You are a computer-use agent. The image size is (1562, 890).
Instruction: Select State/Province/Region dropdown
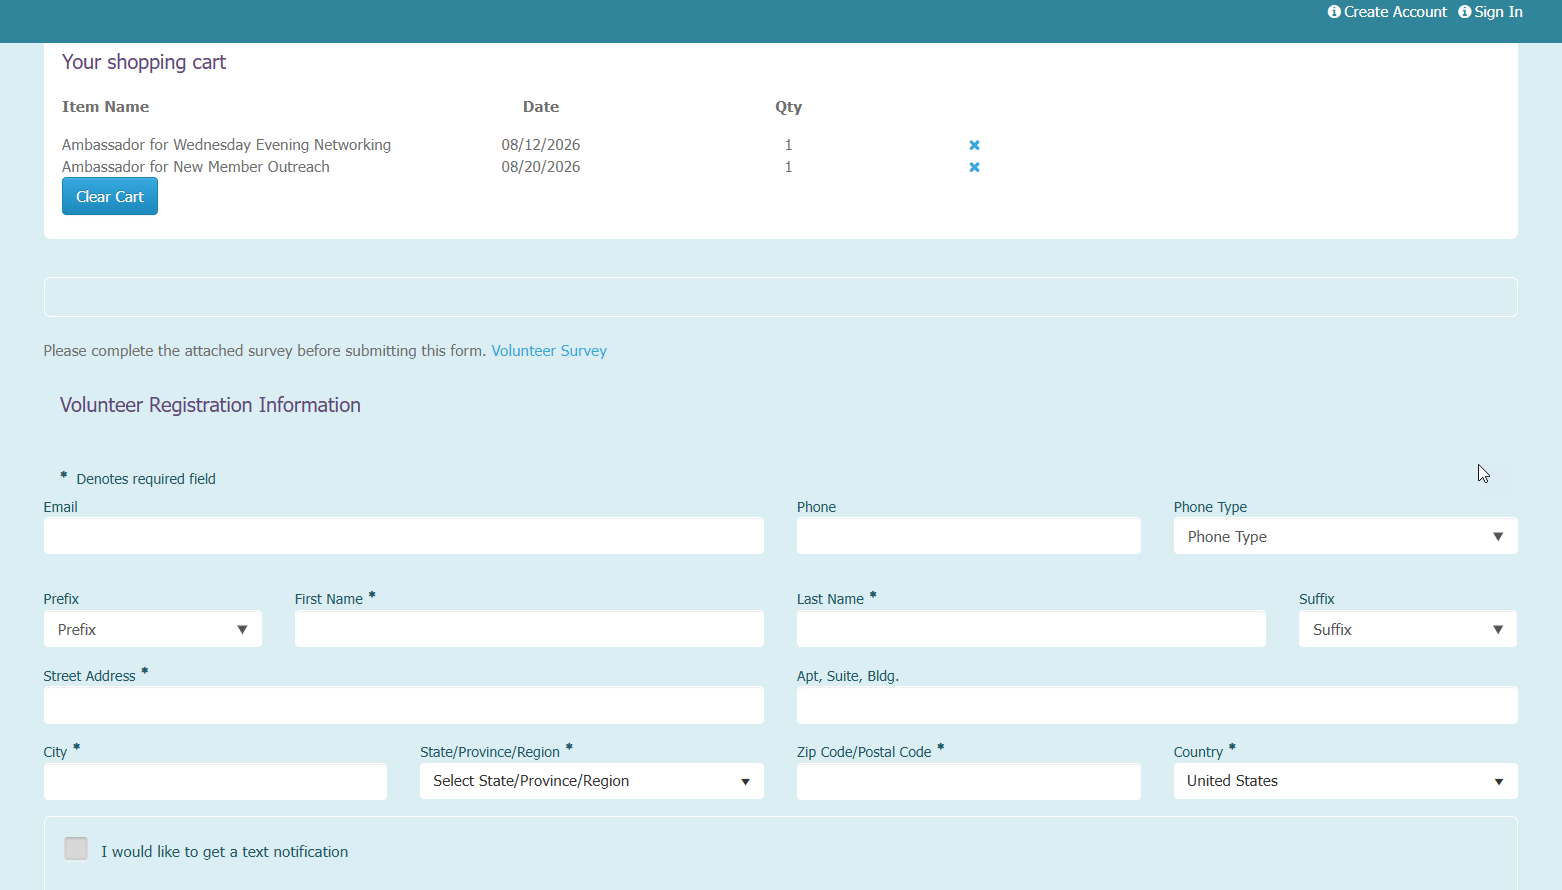click(x=592, y=781)
